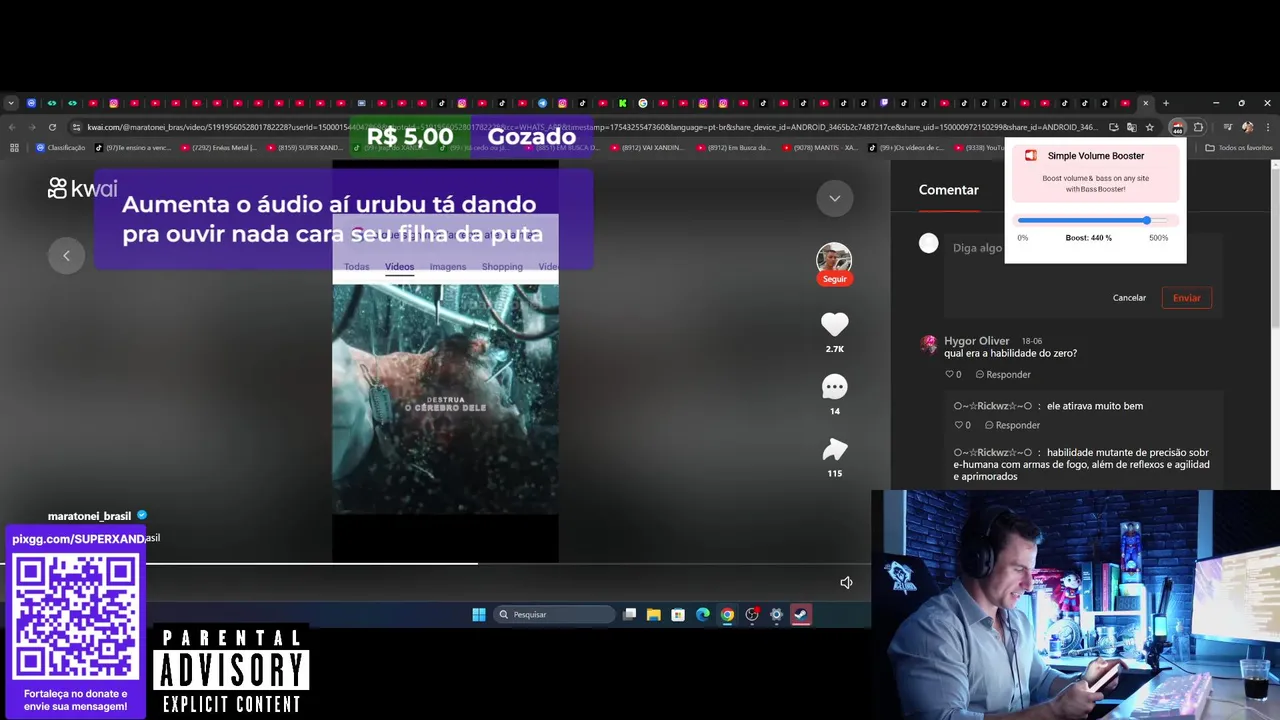Click the address bar URL
Image resolution: width=1280 pixels, height=720 pixels.
(590, 127)
